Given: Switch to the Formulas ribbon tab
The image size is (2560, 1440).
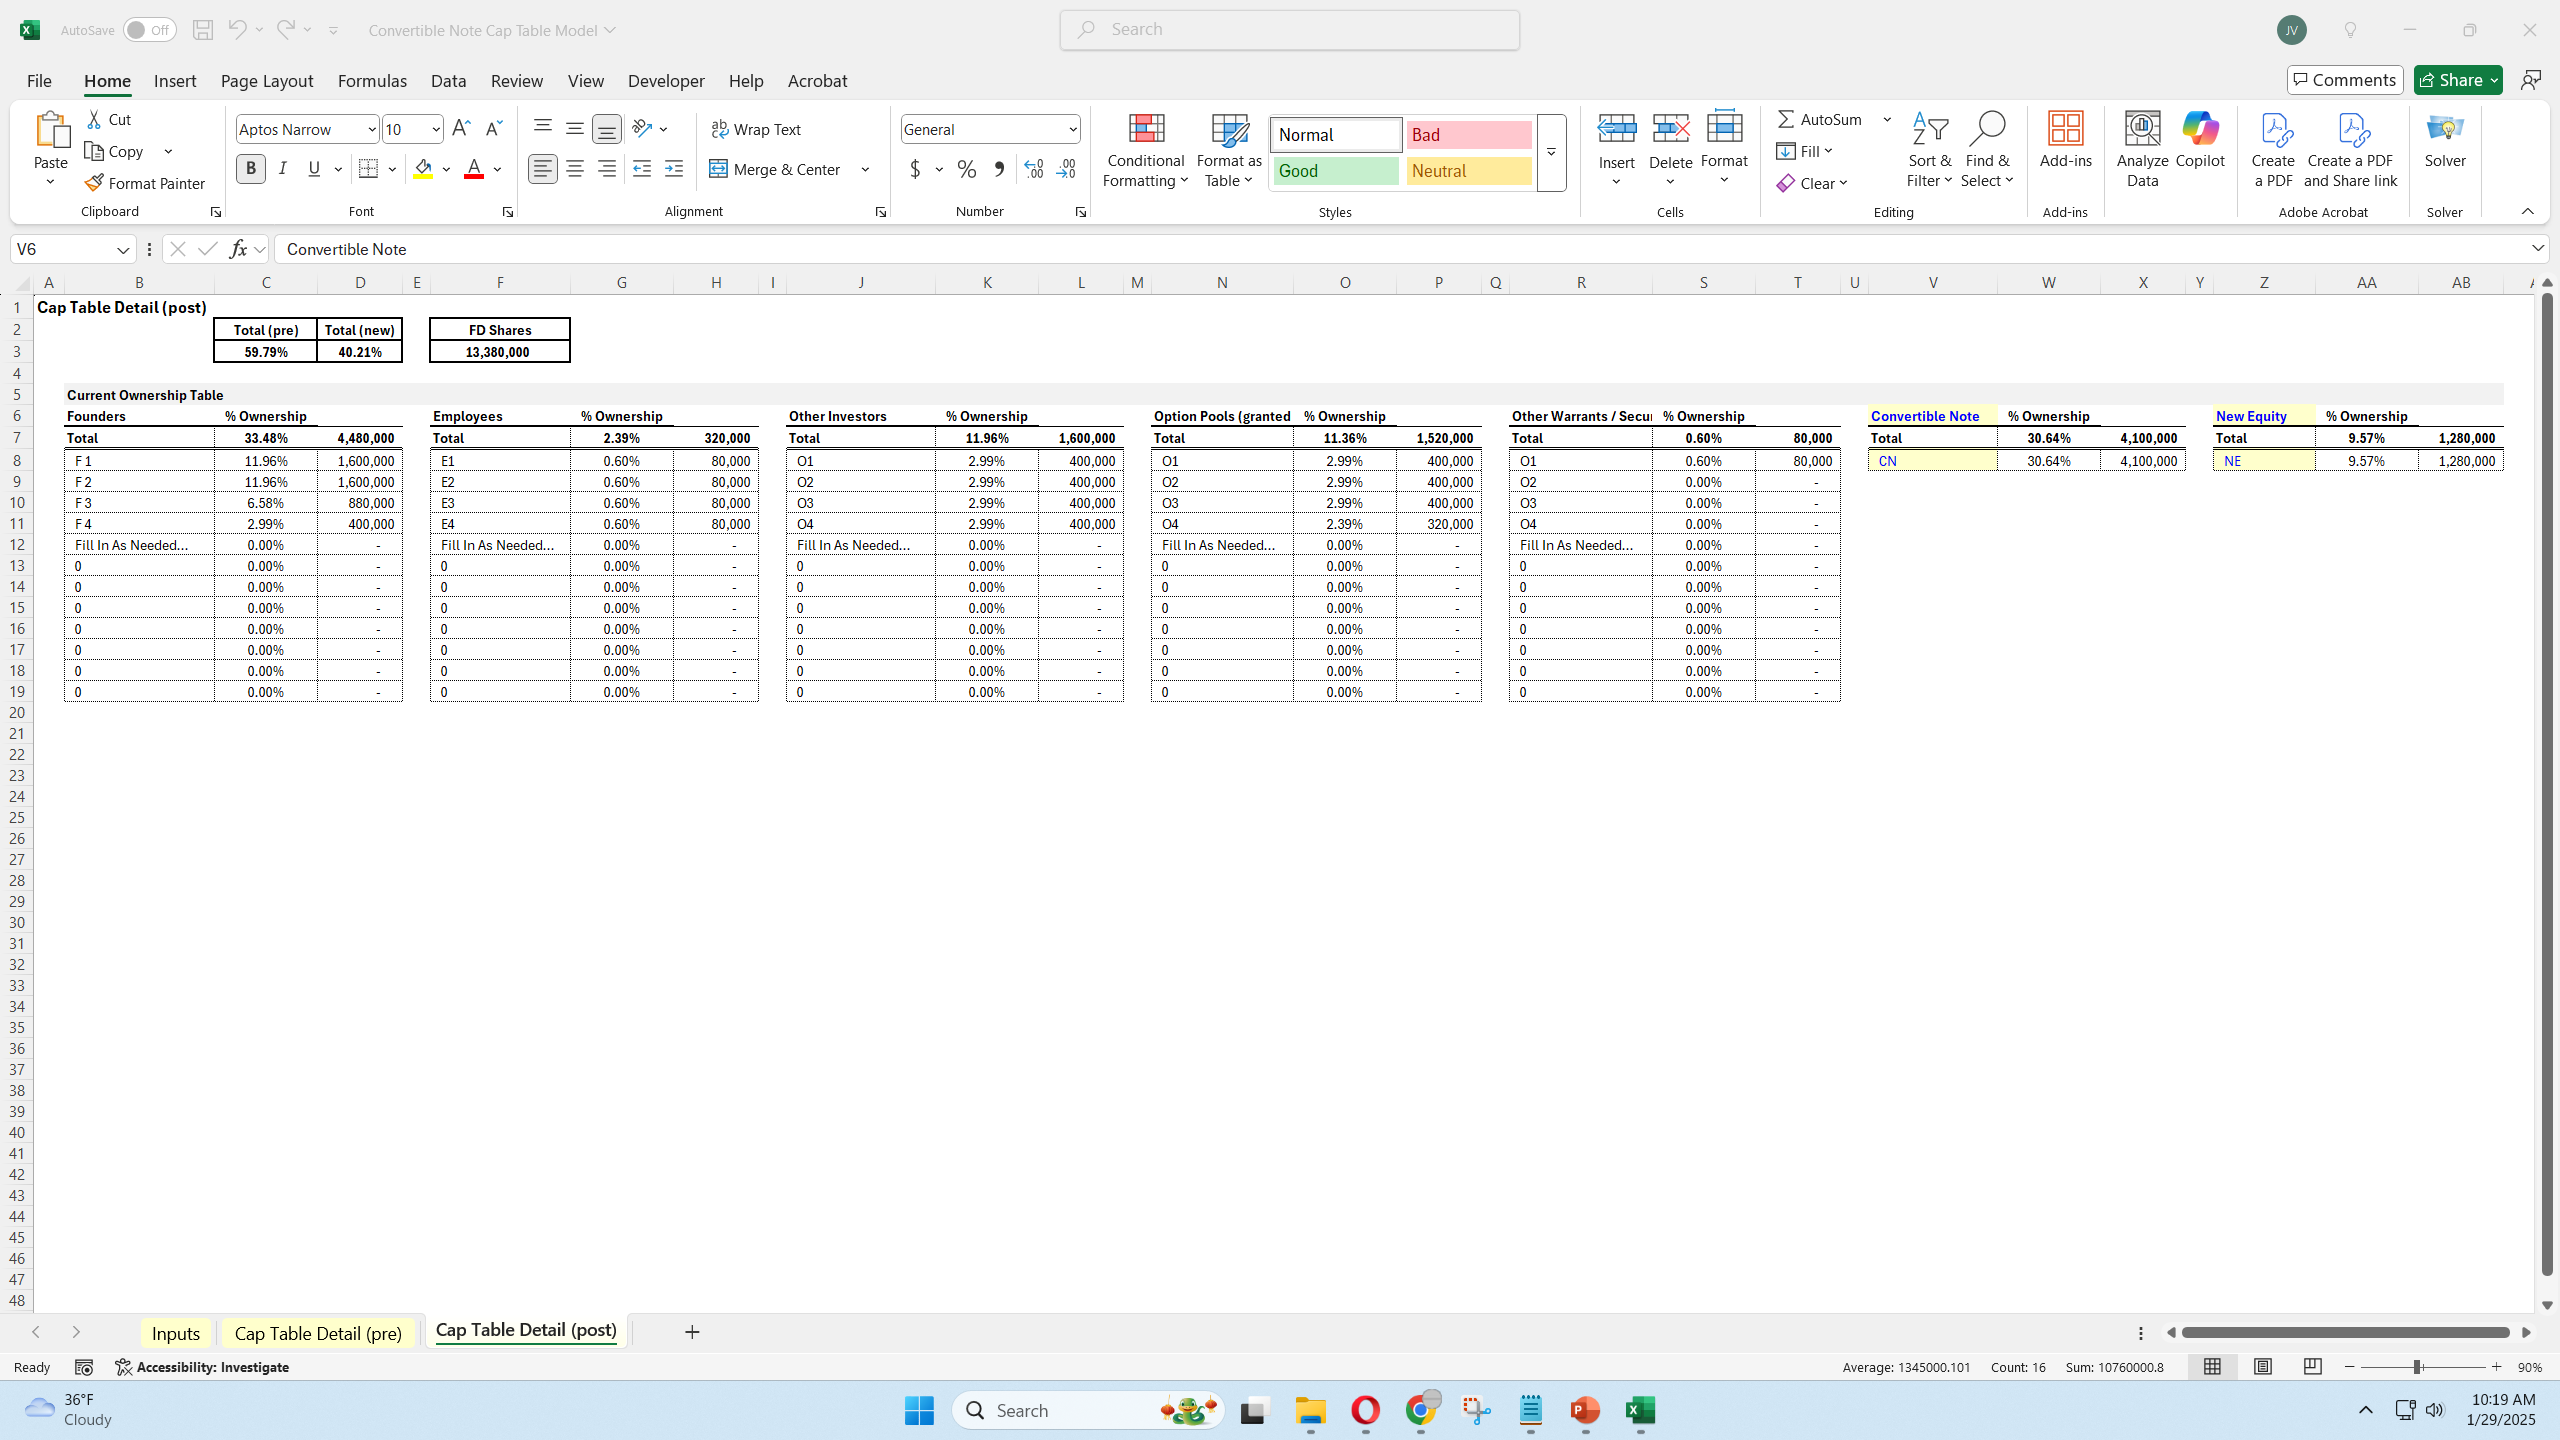Looking at the screenshot, I should [x=372, y=81].
